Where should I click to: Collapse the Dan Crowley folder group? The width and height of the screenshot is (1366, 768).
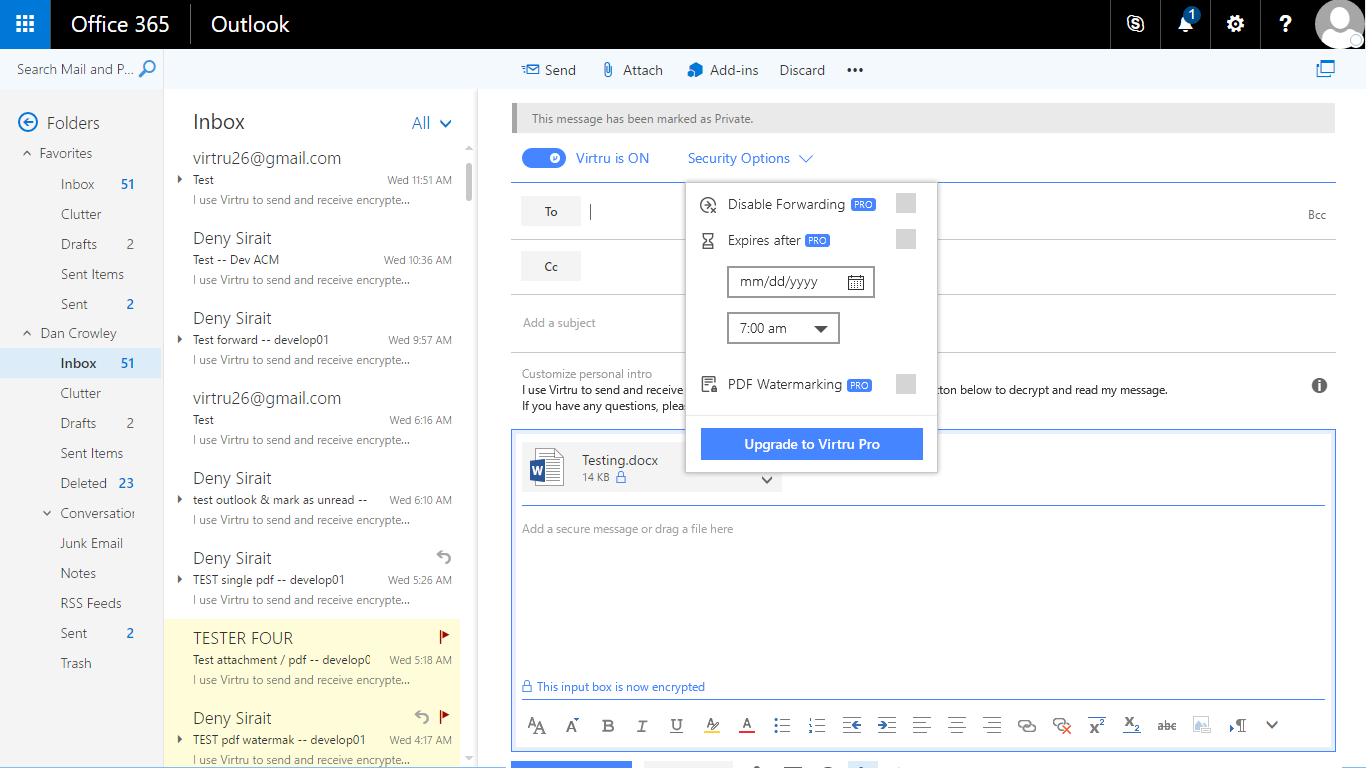click(x=27, y=333)
